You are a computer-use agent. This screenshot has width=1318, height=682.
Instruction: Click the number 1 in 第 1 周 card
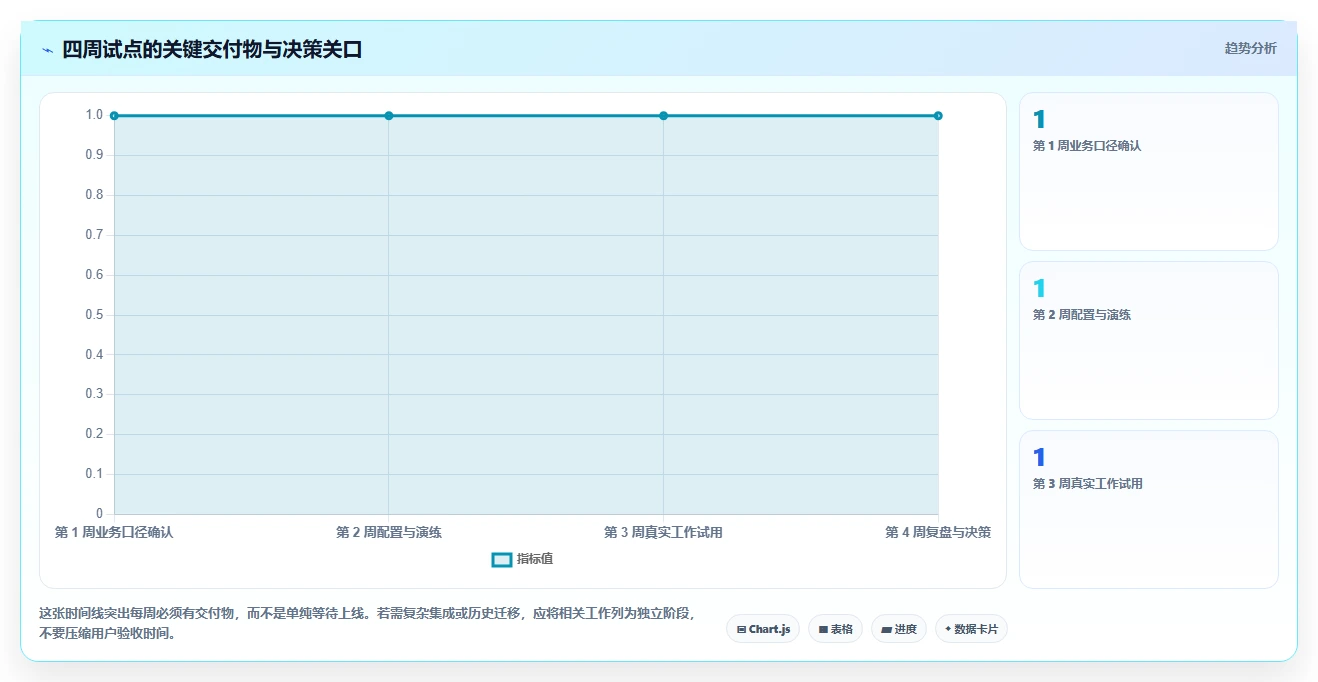(1039, 120)
